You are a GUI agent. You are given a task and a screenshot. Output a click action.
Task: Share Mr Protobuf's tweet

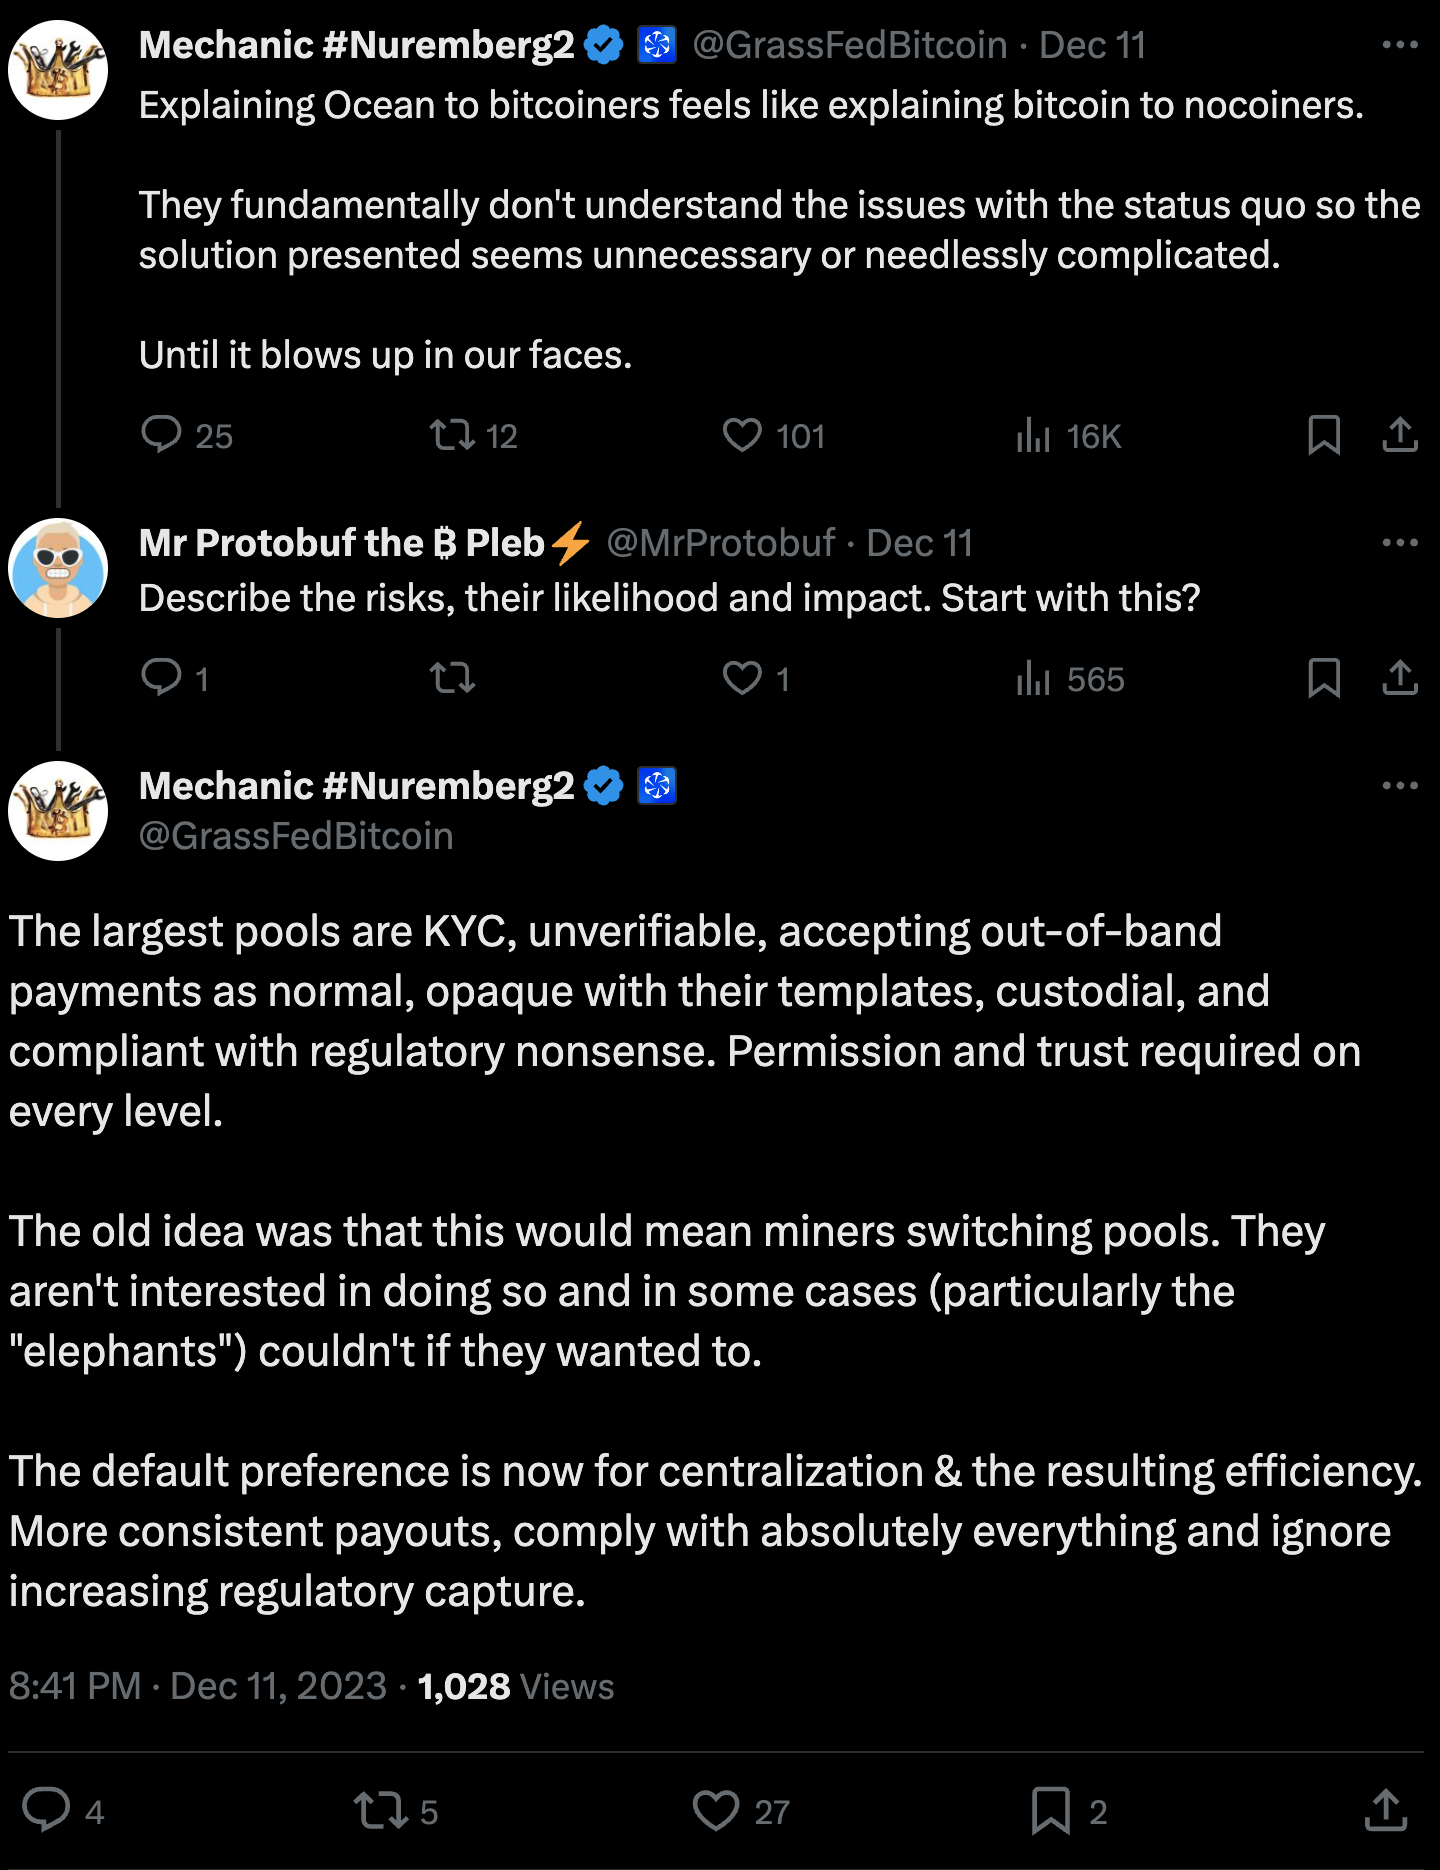[1400, 678]
